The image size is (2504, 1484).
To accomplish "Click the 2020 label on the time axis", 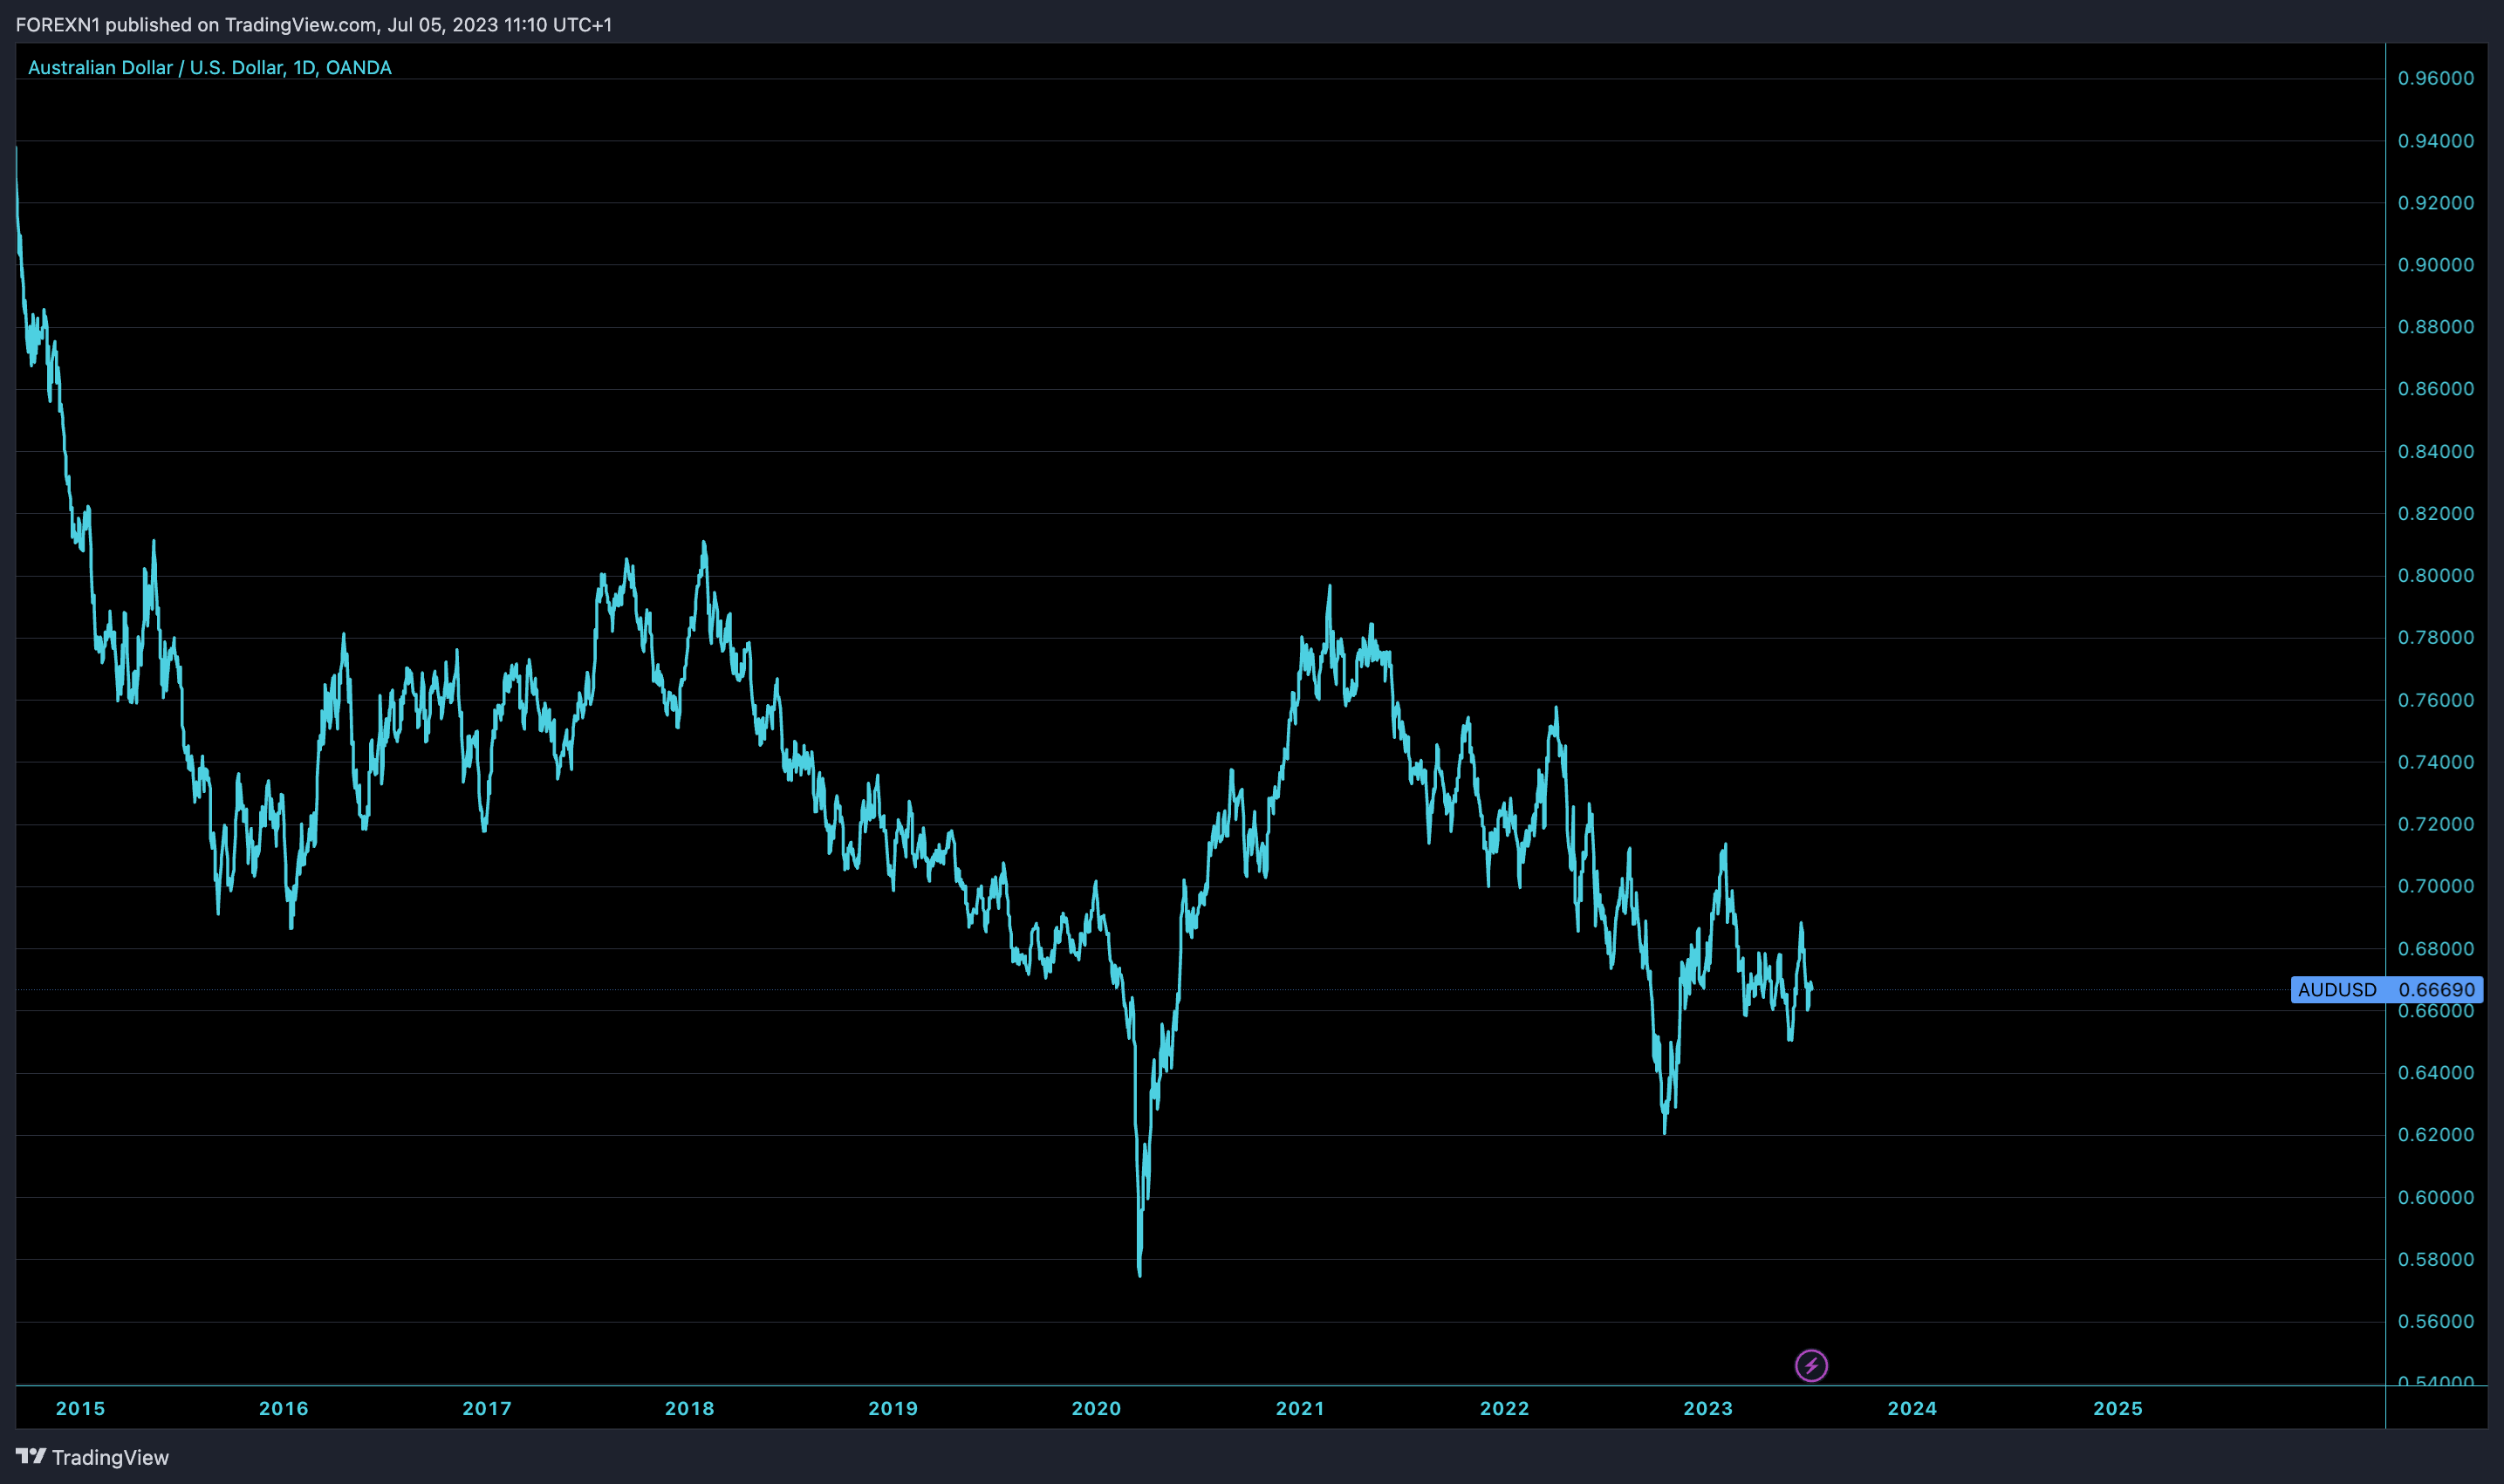I will pos(1097,1408).
